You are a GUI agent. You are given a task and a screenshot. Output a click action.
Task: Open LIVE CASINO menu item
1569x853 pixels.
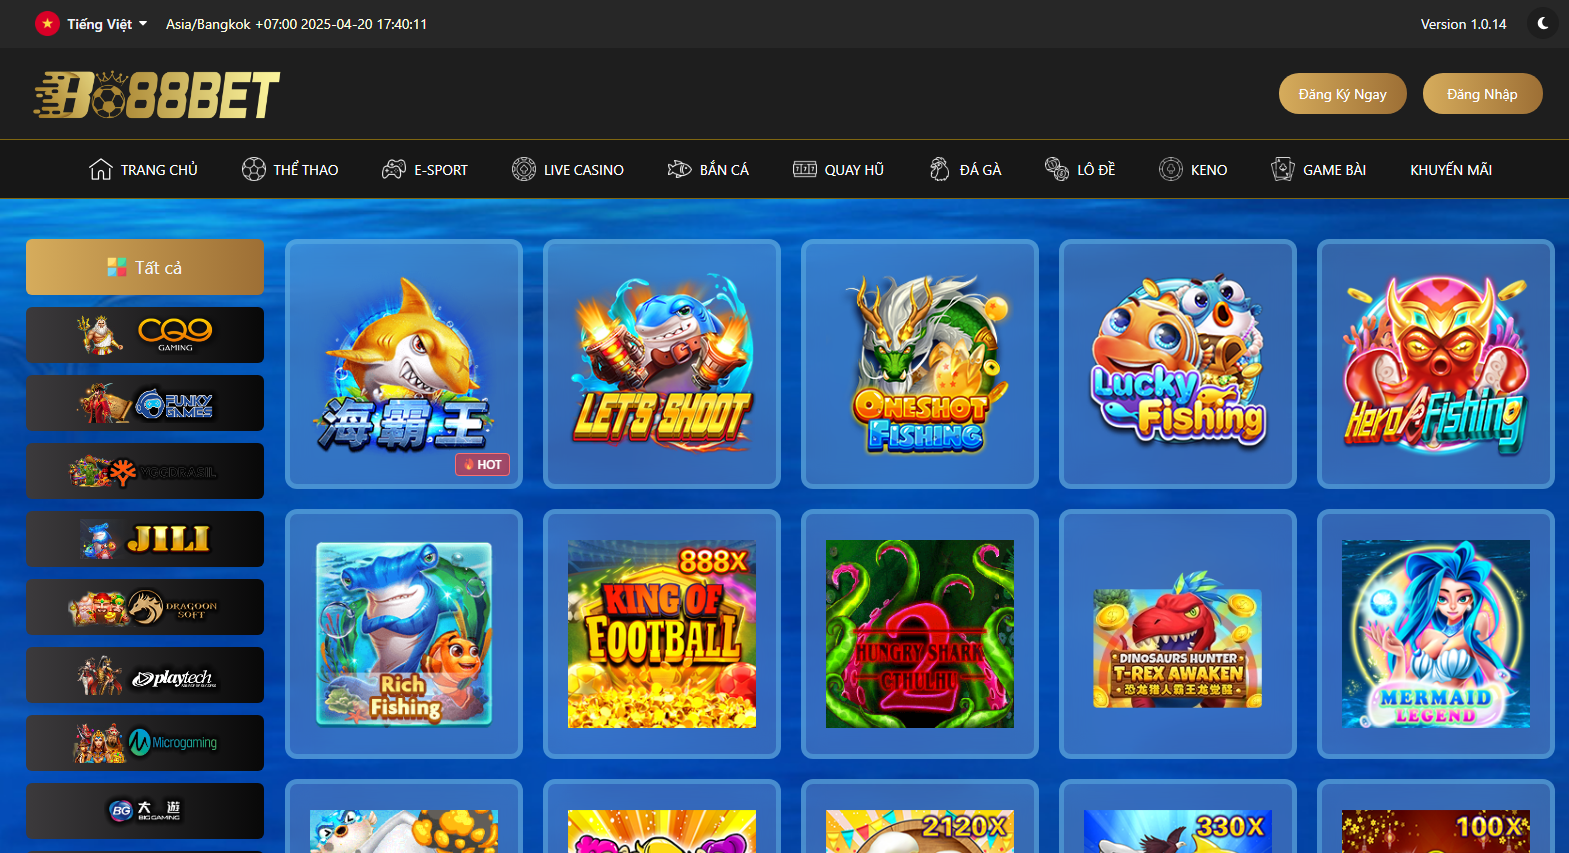(x=567, y=170)
